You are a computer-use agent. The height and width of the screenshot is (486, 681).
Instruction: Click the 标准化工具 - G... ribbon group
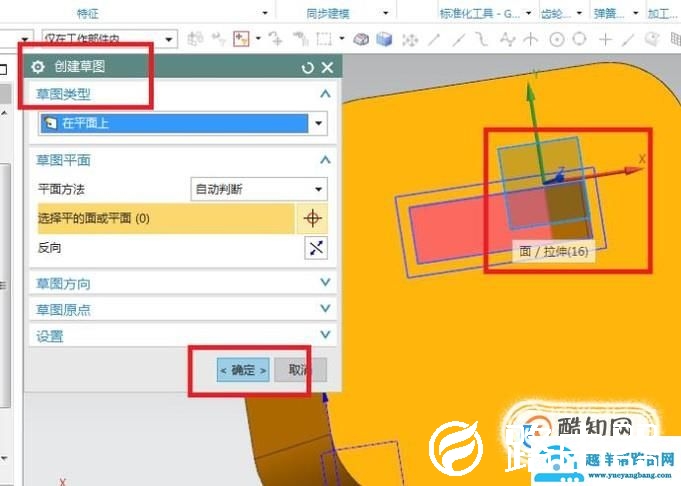[479, 13]
